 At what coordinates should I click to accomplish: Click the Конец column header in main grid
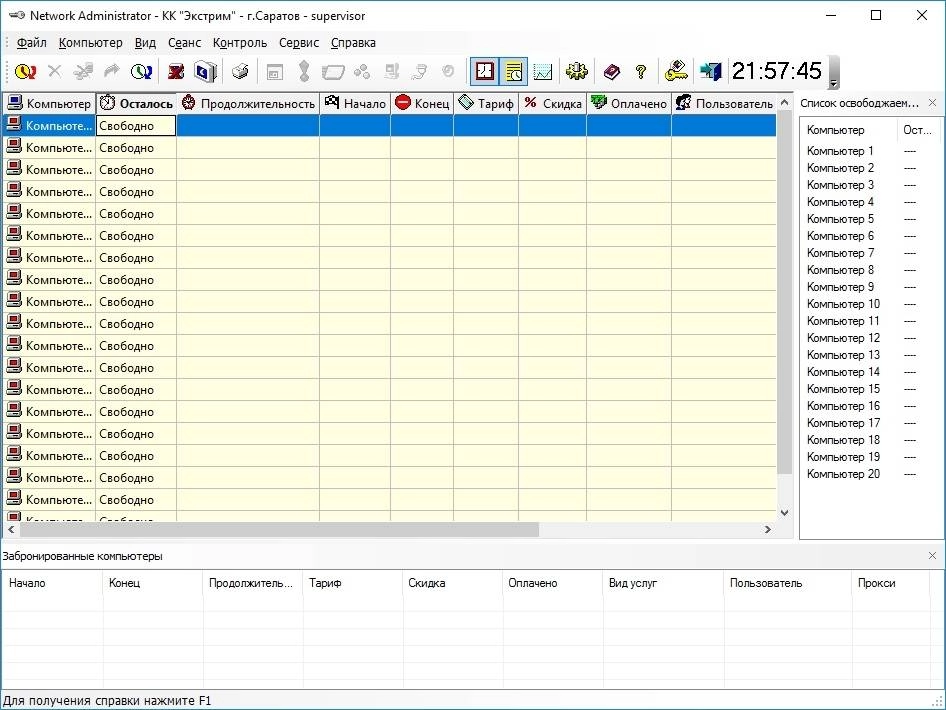tap(422, 103)
